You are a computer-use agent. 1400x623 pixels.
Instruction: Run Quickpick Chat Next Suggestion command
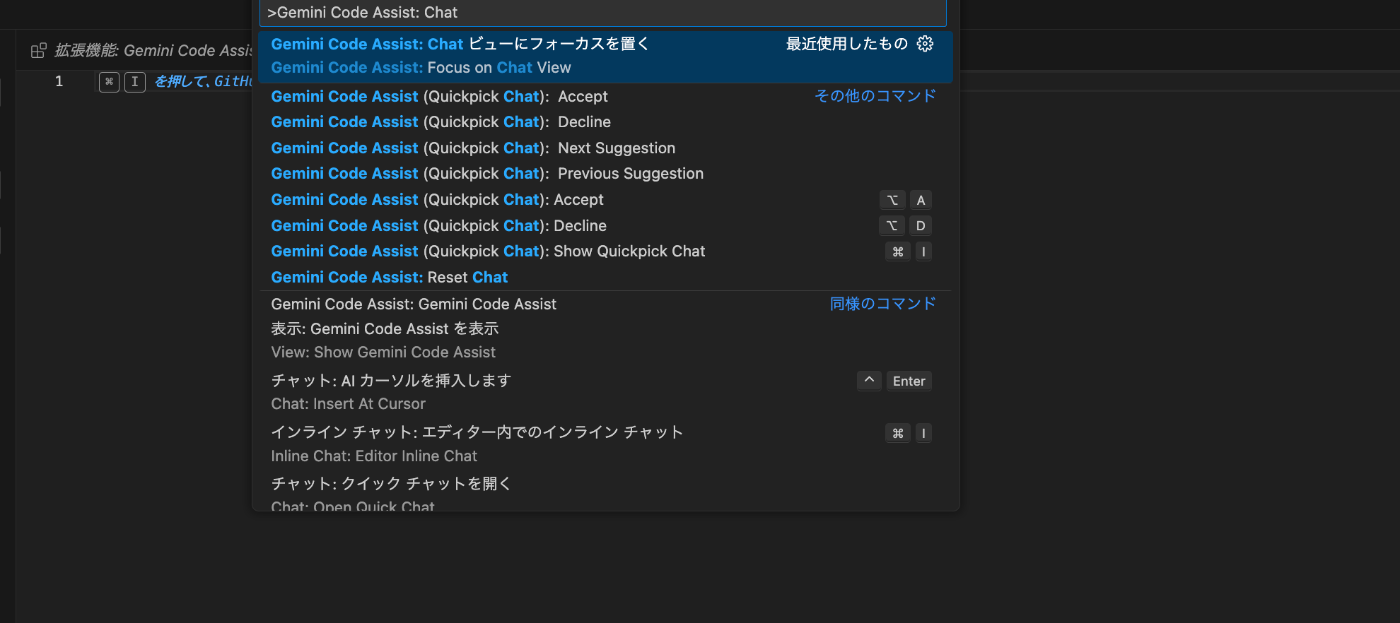(x=605, y=148)
